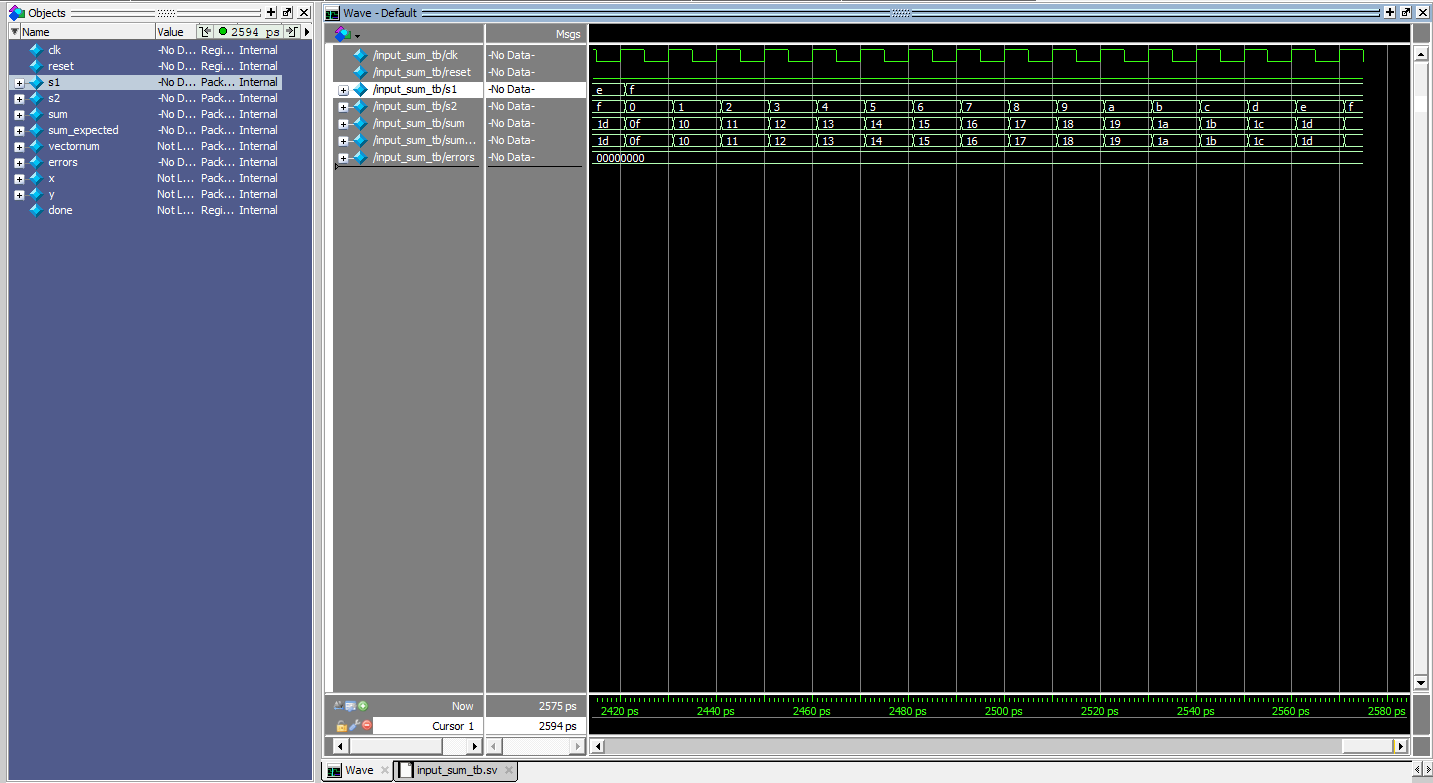The width and height of the screenshot is (1433, 783).
Task: Open the Wave signal format dropdown icon
Action: point(346,34)
